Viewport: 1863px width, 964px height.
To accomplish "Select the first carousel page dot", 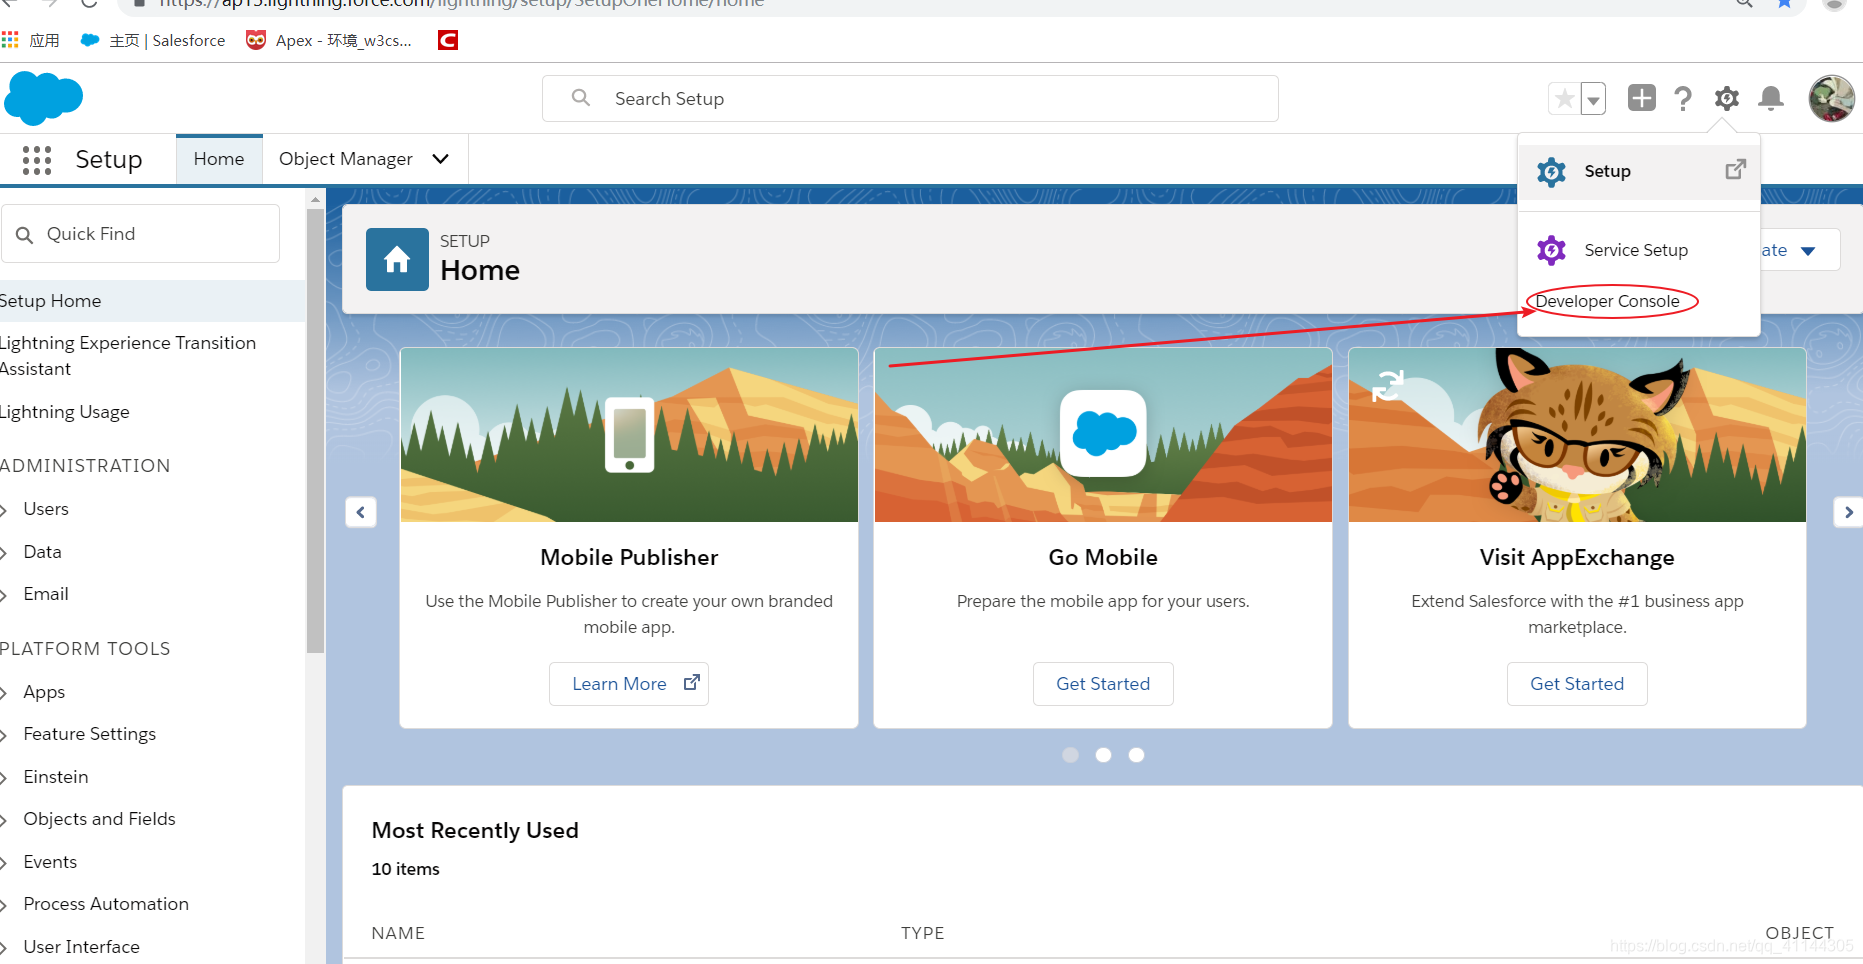I will (1071, 755).
